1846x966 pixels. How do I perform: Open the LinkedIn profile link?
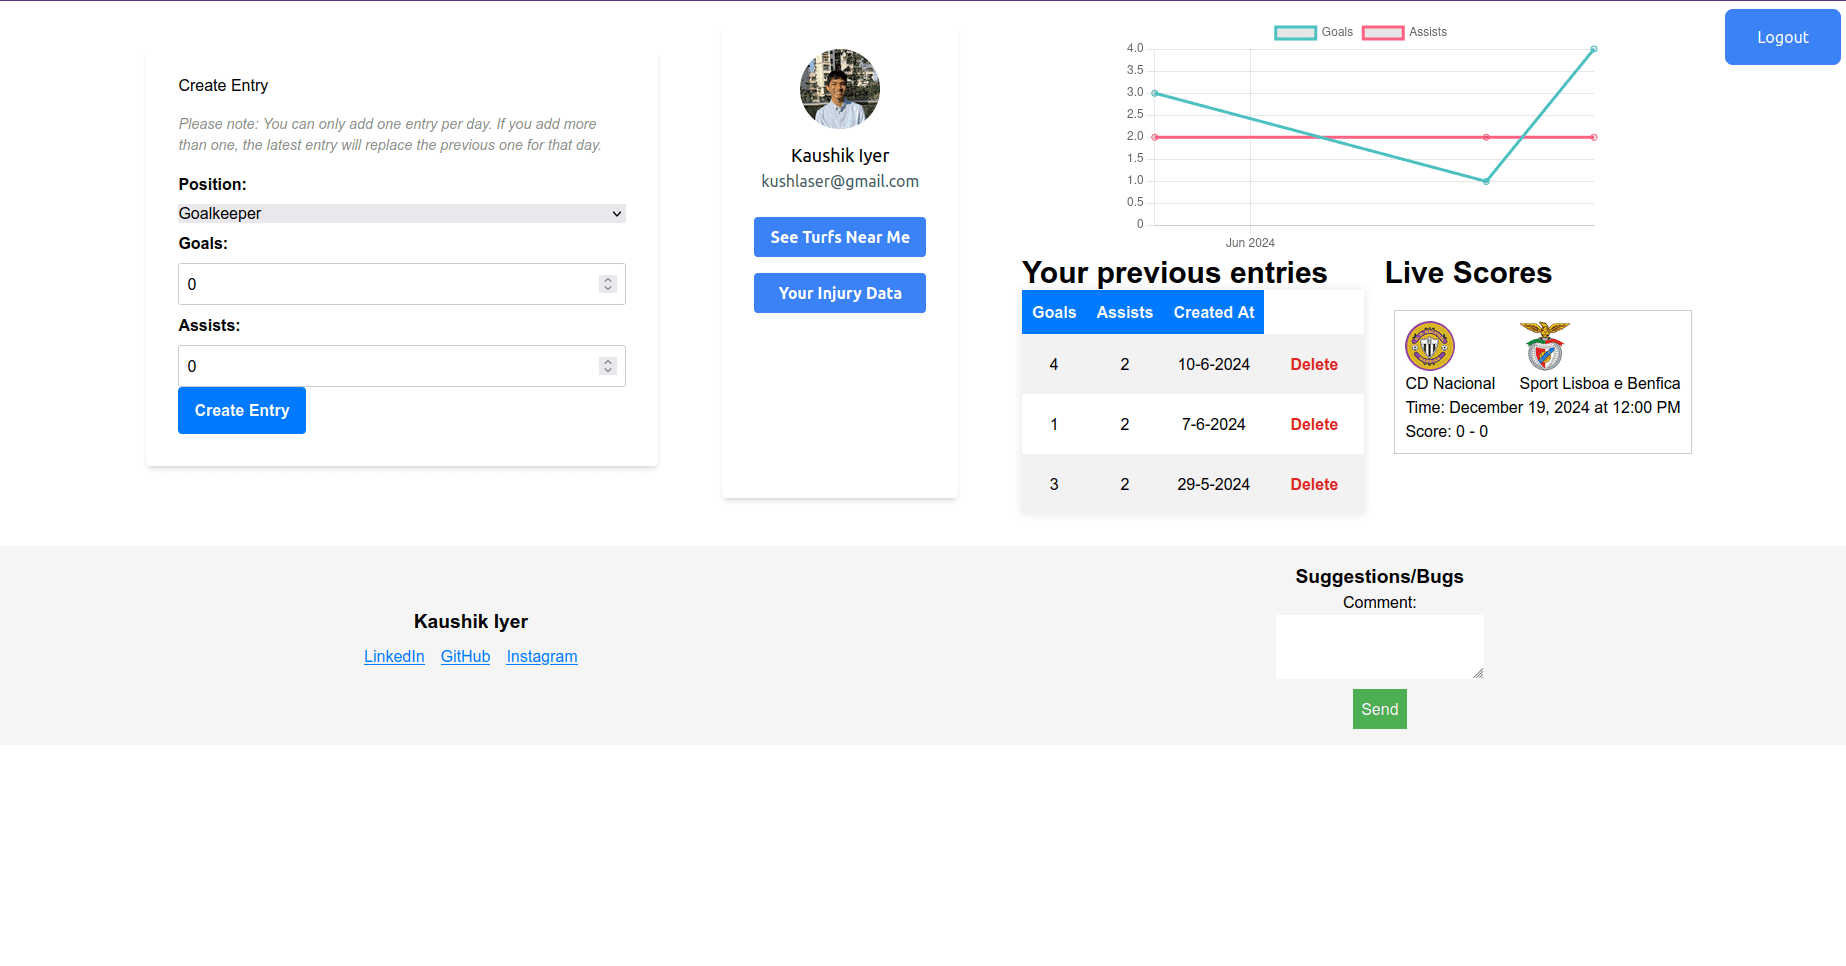[393, 656]
